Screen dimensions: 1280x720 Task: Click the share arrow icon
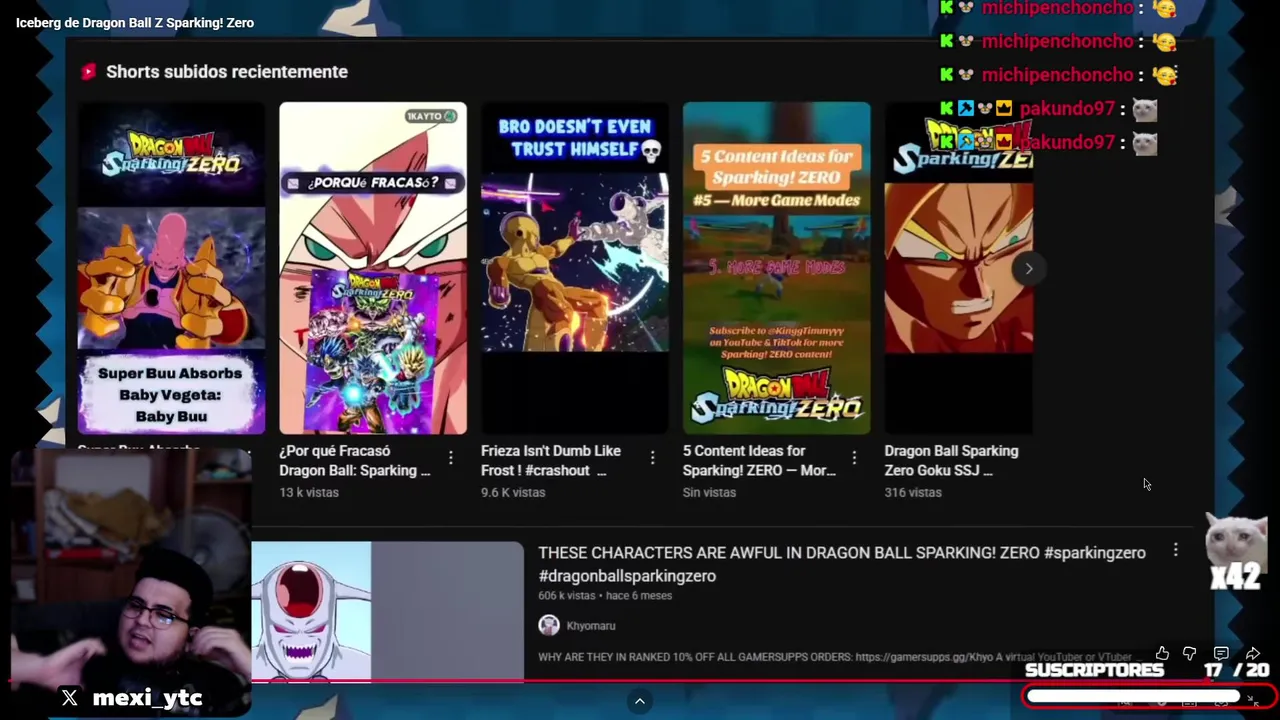[1252, 654]
